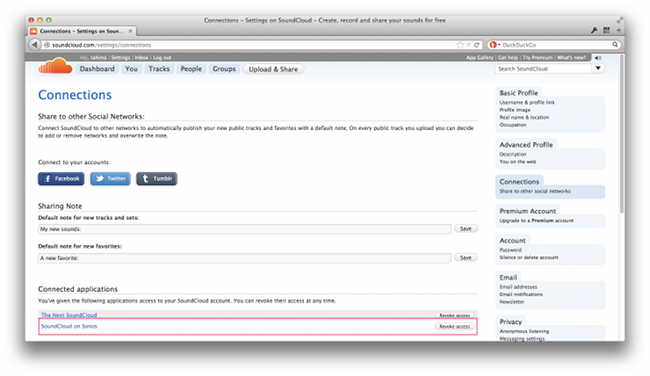This screenshot has height=376, width=650.
Task: Click the page vertical scrollbar
Action: [621, 134]
